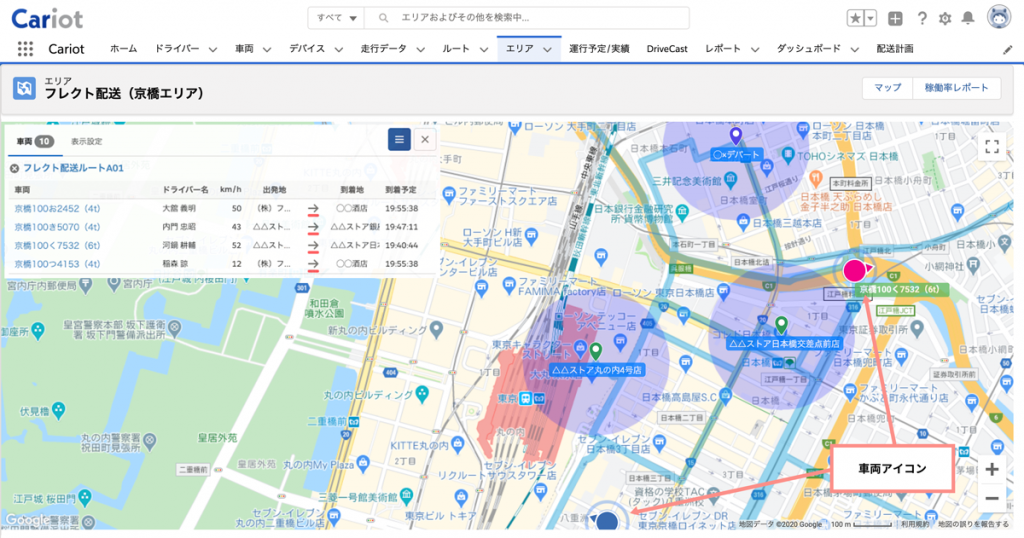The width and height of the screenshot is (1024, 538).
Task: Open the favorites list dropdown arrow
Action: pos(871,18)
